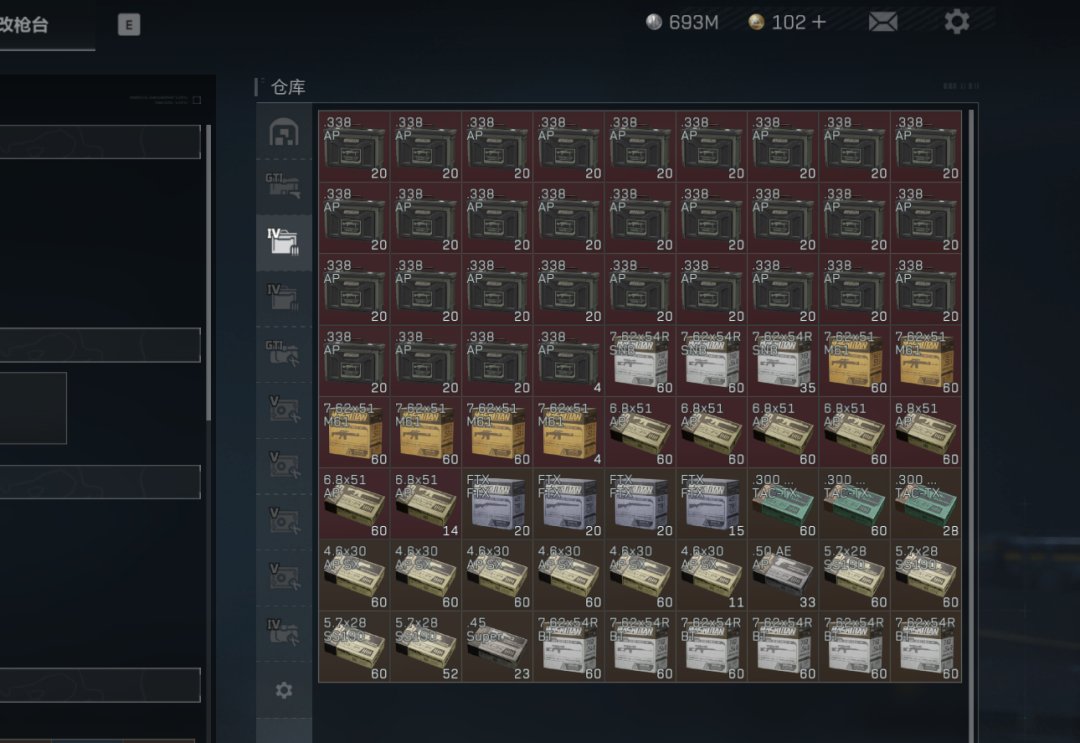The image size is (1080, 743).
Task: Select the .300 TAC-TX stack of 28
Action: pyautogui.click(x=925, y=503)
